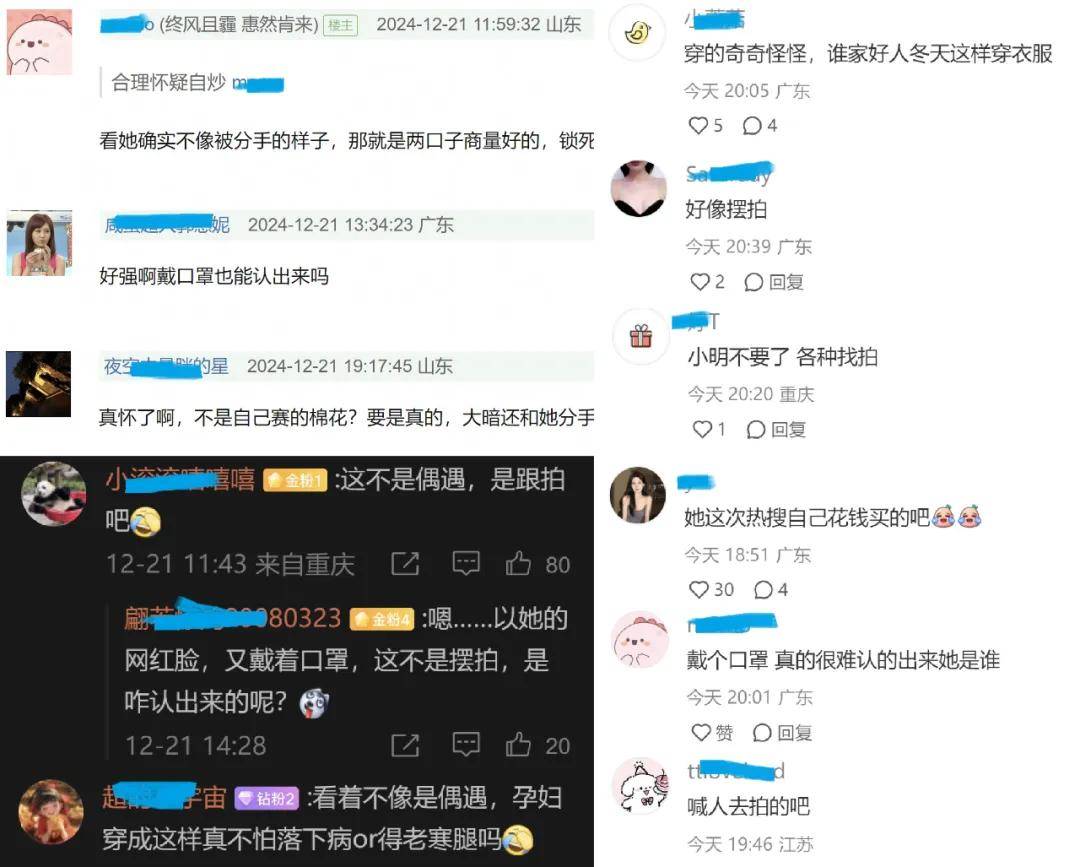Like the '小明不要了 各种找拍' comment
Image resolution: width=1080 pixels, height=867 pixels.
click(x=709, y=429)
